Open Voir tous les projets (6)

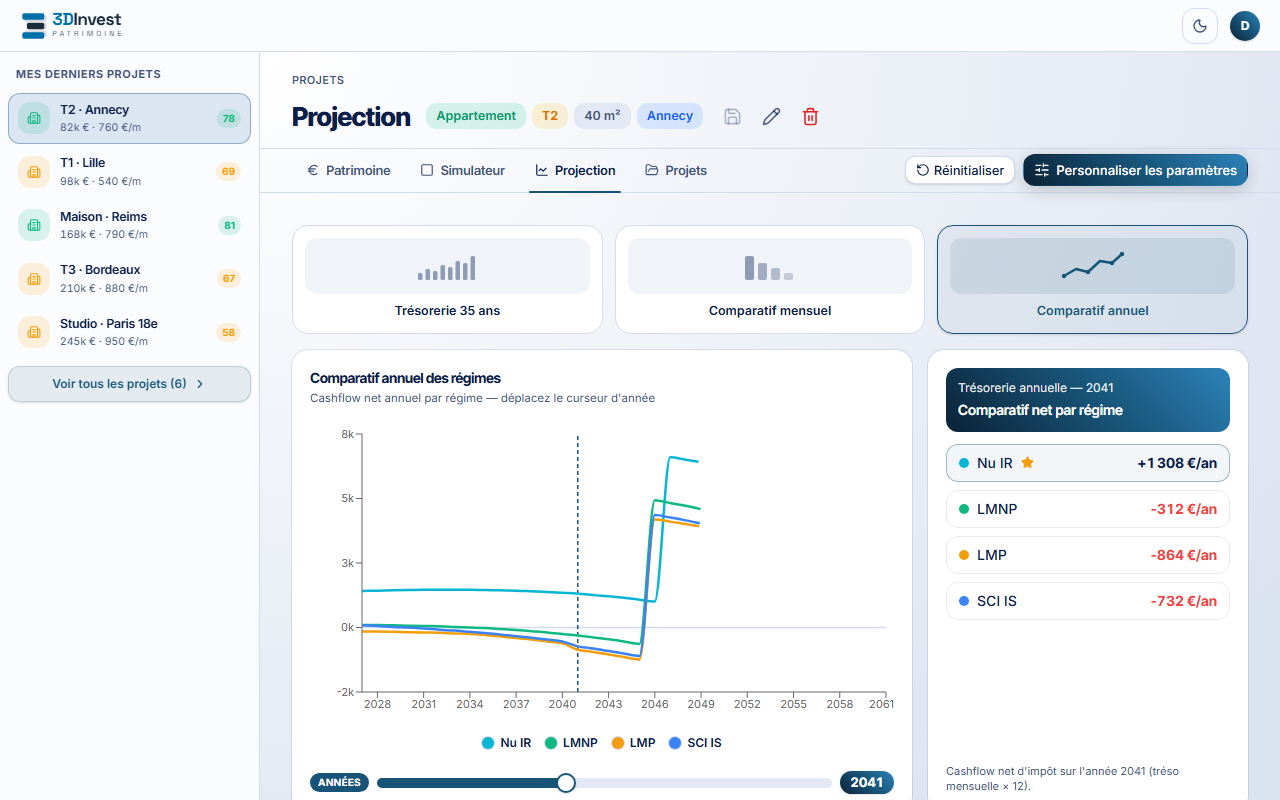[x=129, y=384]
